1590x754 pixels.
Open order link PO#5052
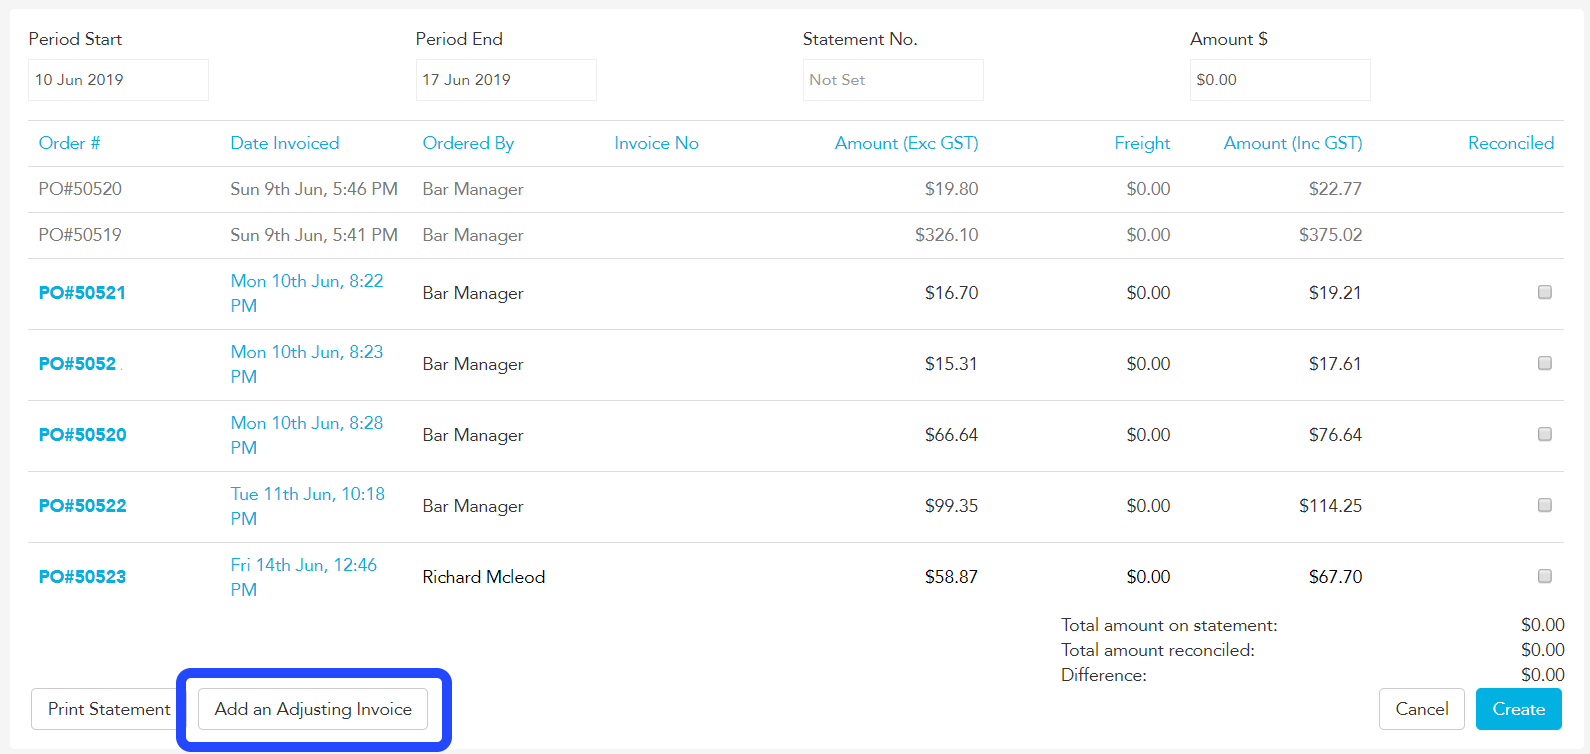pos(77,364)
